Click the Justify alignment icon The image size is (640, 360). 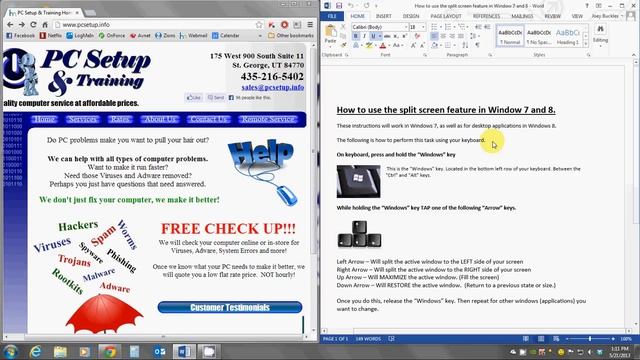(461, 36)
